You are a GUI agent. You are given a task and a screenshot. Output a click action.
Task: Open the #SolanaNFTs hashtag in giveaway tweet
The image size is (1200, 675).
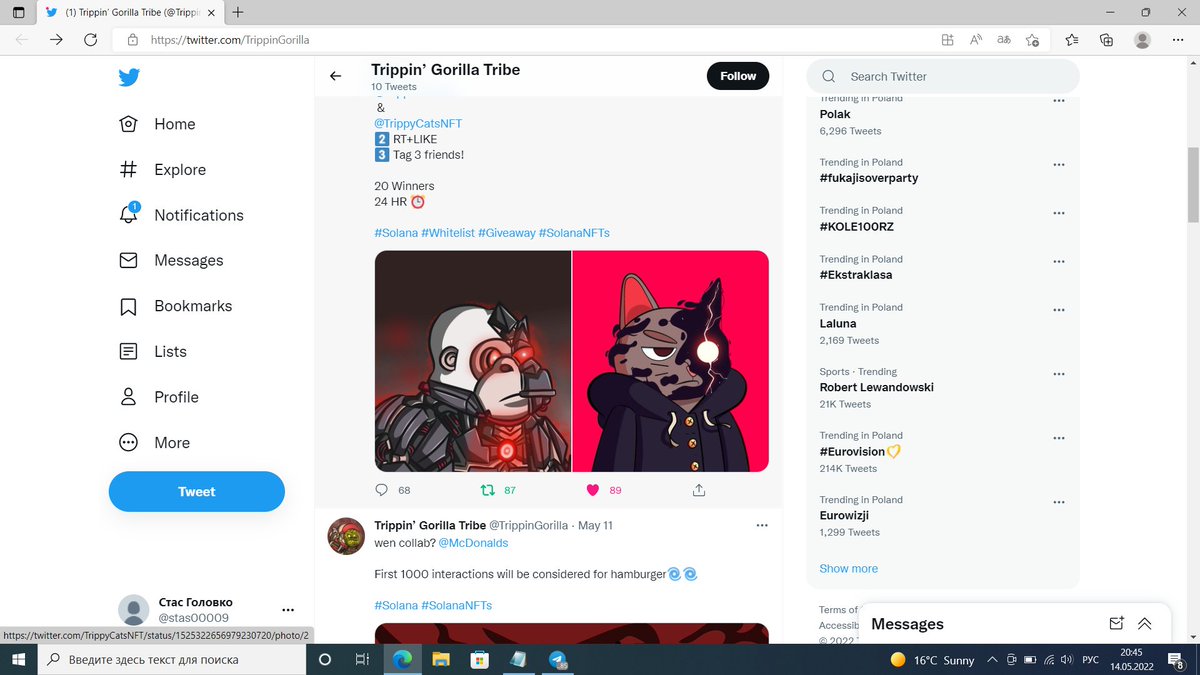click(x=574, y=232)
